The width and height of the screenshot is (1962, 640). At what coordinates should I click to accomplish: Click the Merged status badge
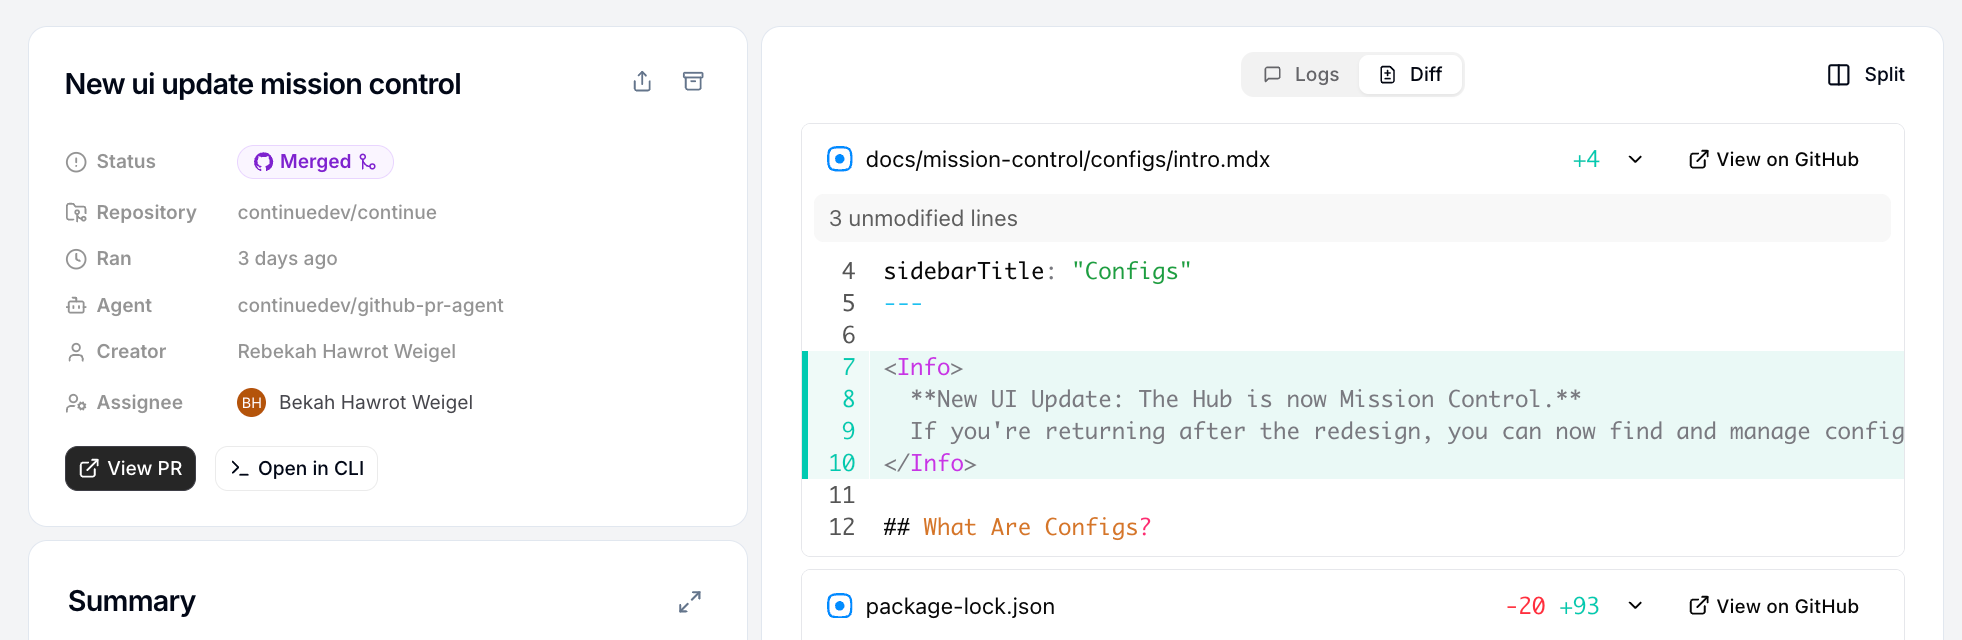[314, 162]
